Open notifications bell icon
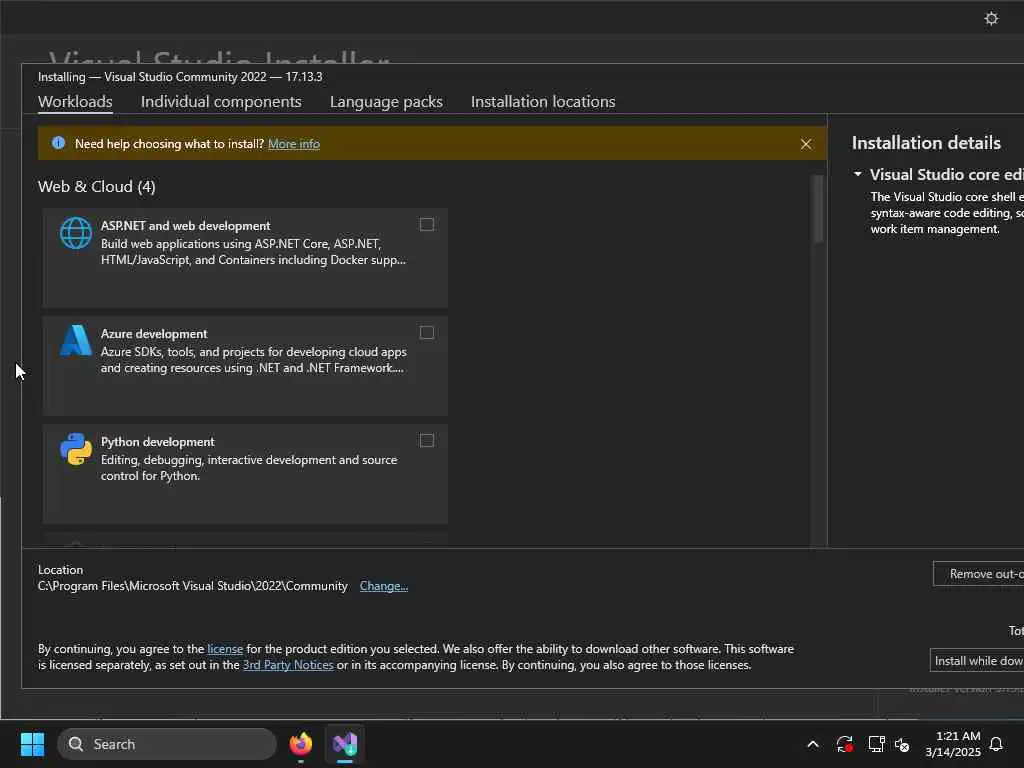1024x768 pixels. (996, 744)
